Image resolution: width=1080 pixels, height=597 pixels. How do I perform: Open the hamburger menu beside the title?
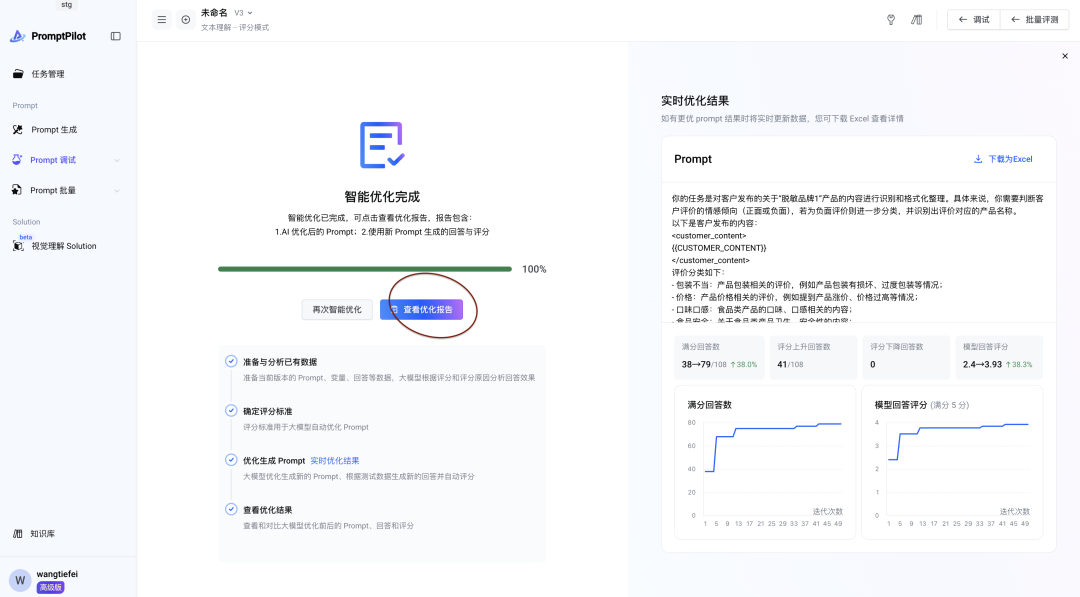161,19
